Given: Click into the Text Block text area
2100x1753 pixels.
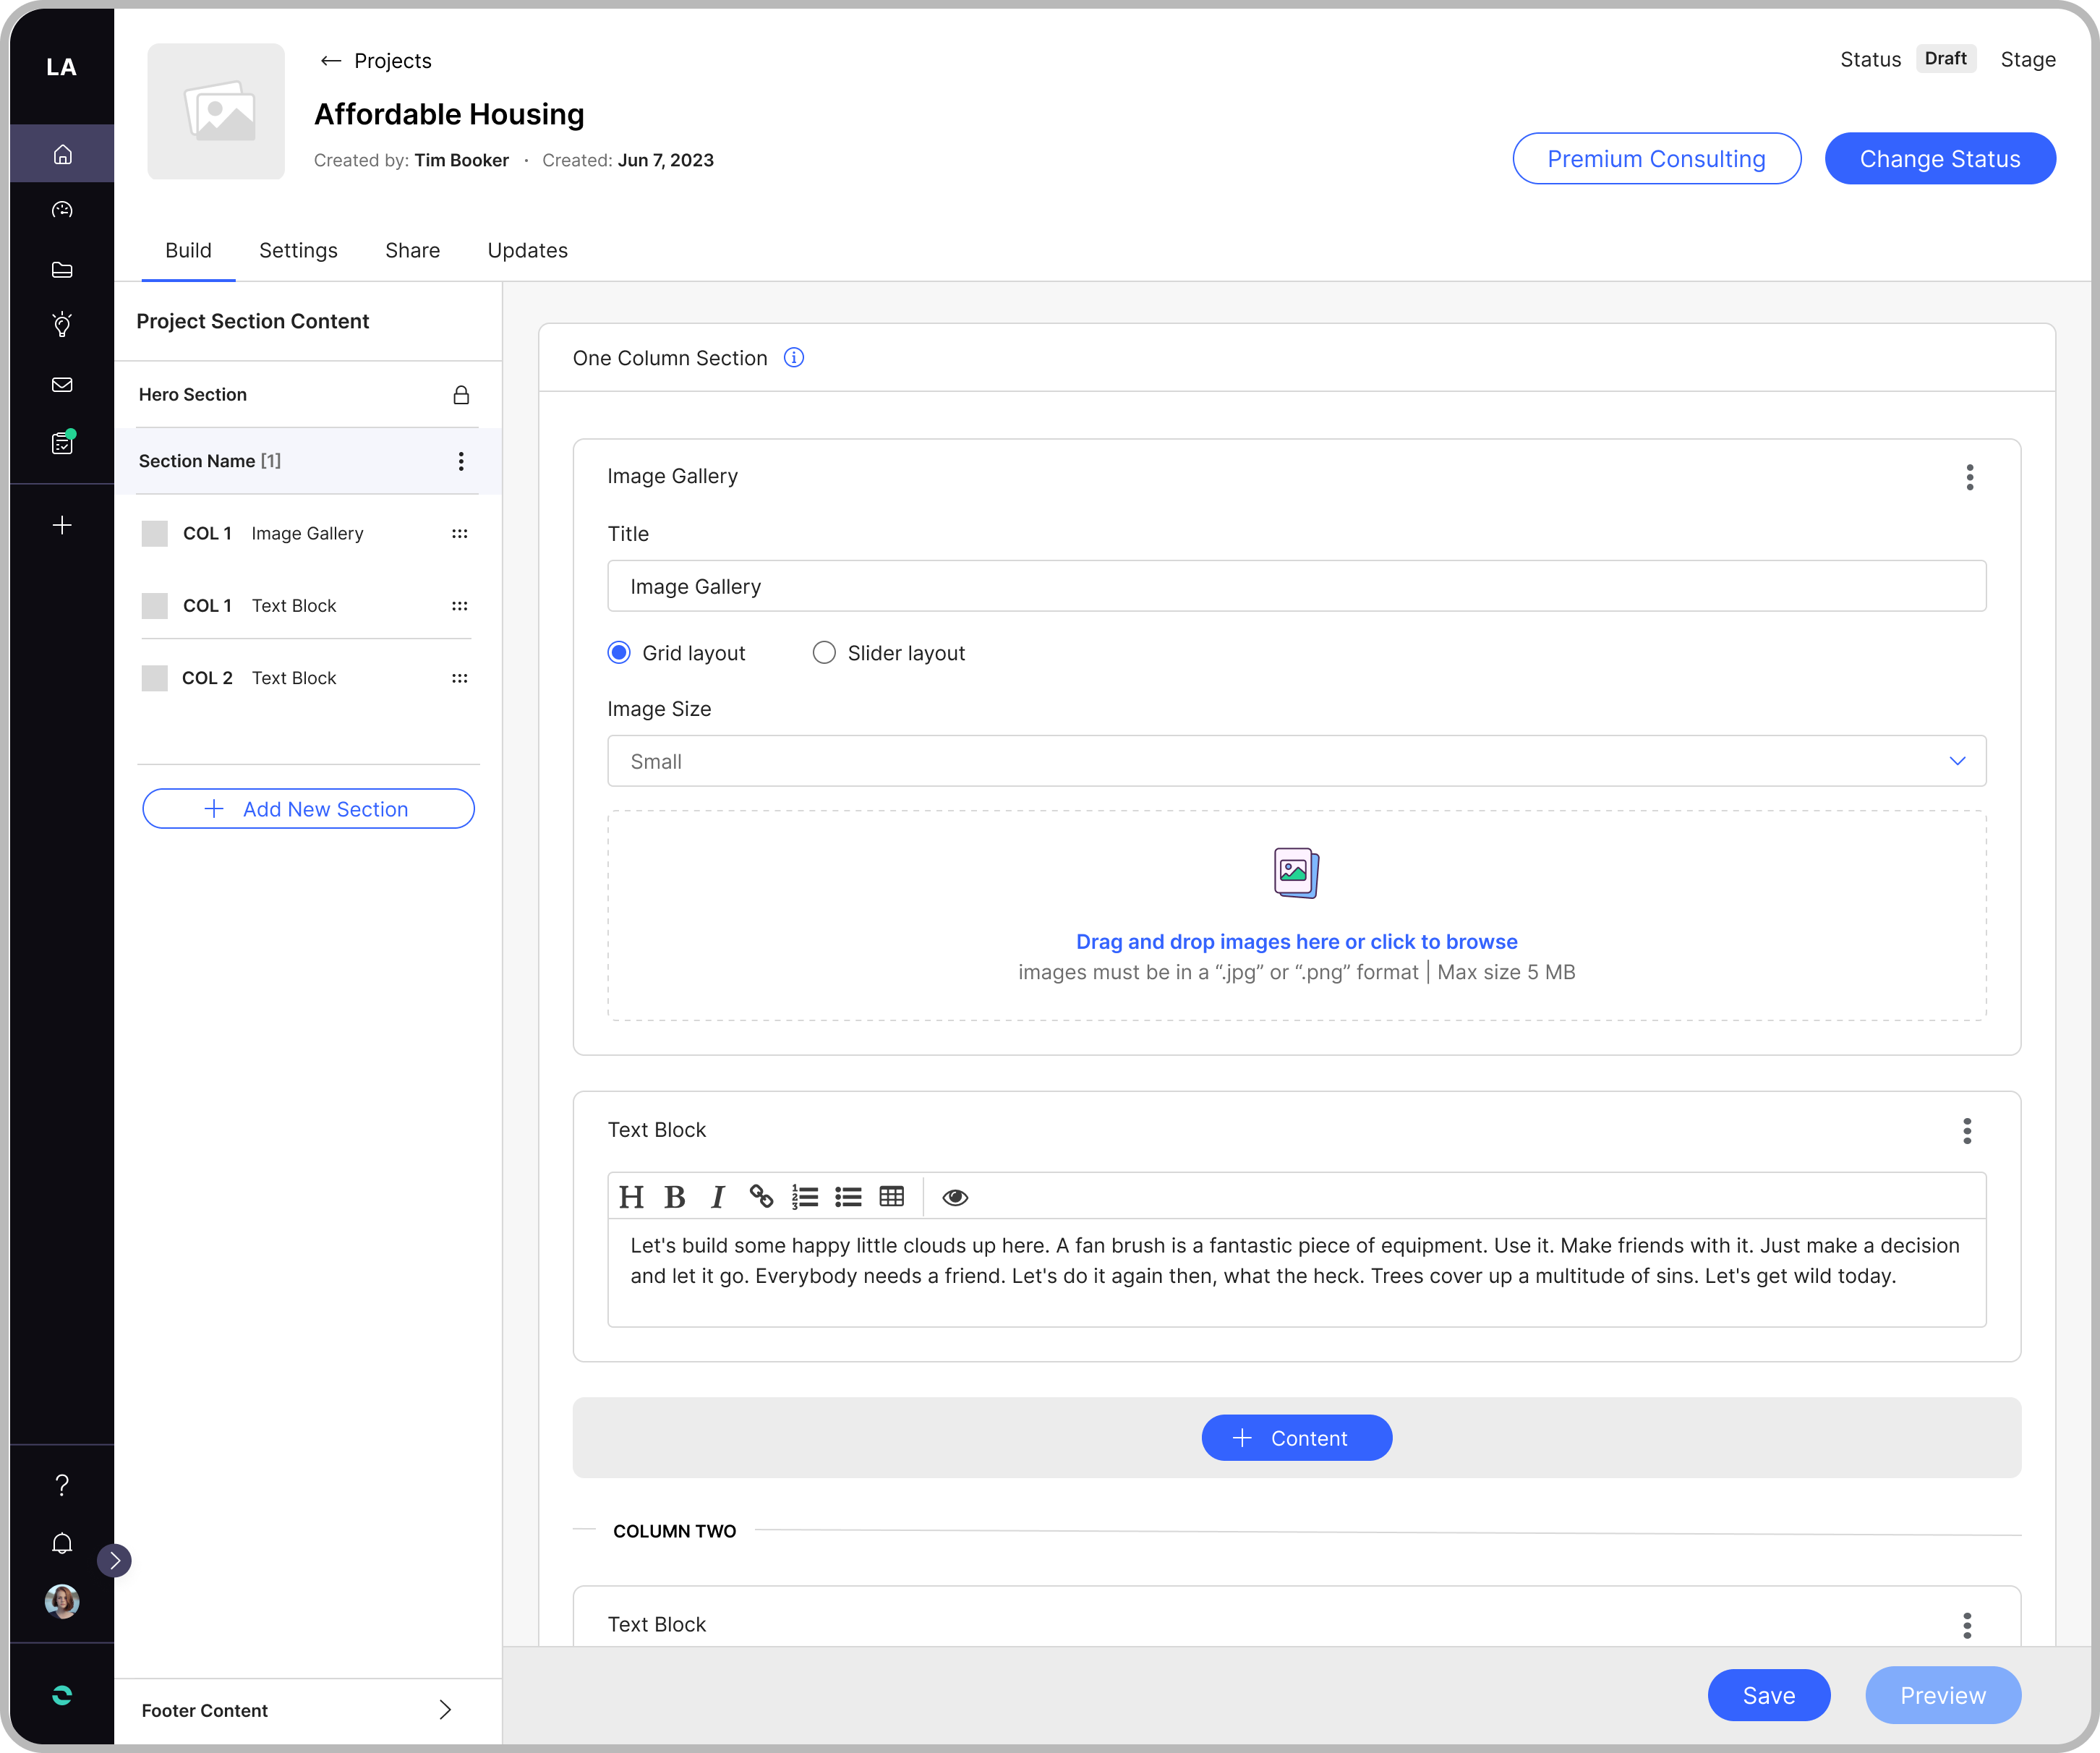Looking at the screenshot, I should coord(1296,1272).
